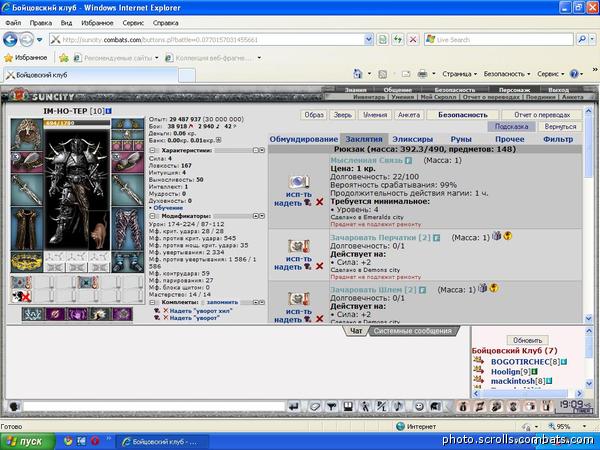Click the Обучение link

pos(168,208)
